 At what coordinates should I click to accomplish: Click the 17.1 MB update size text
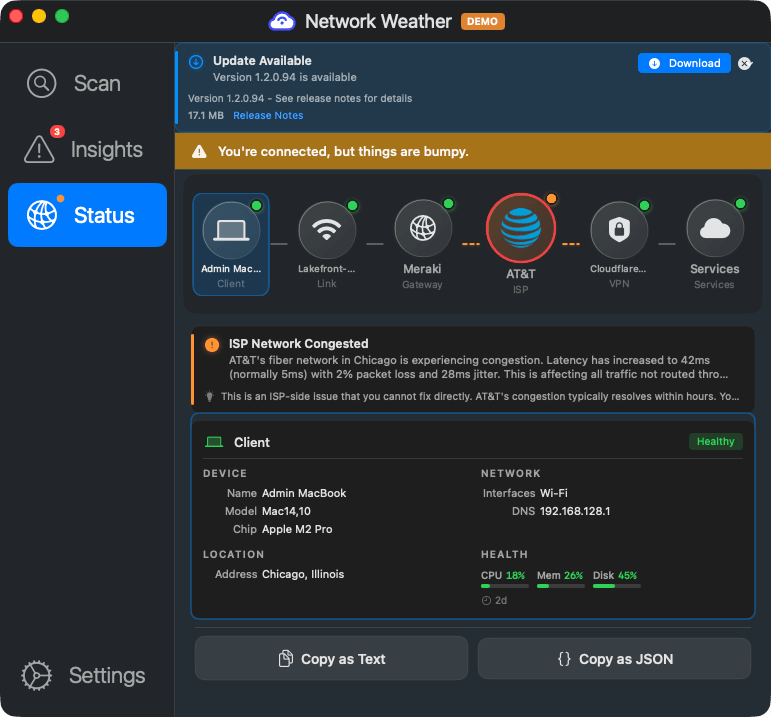point(206,116)
